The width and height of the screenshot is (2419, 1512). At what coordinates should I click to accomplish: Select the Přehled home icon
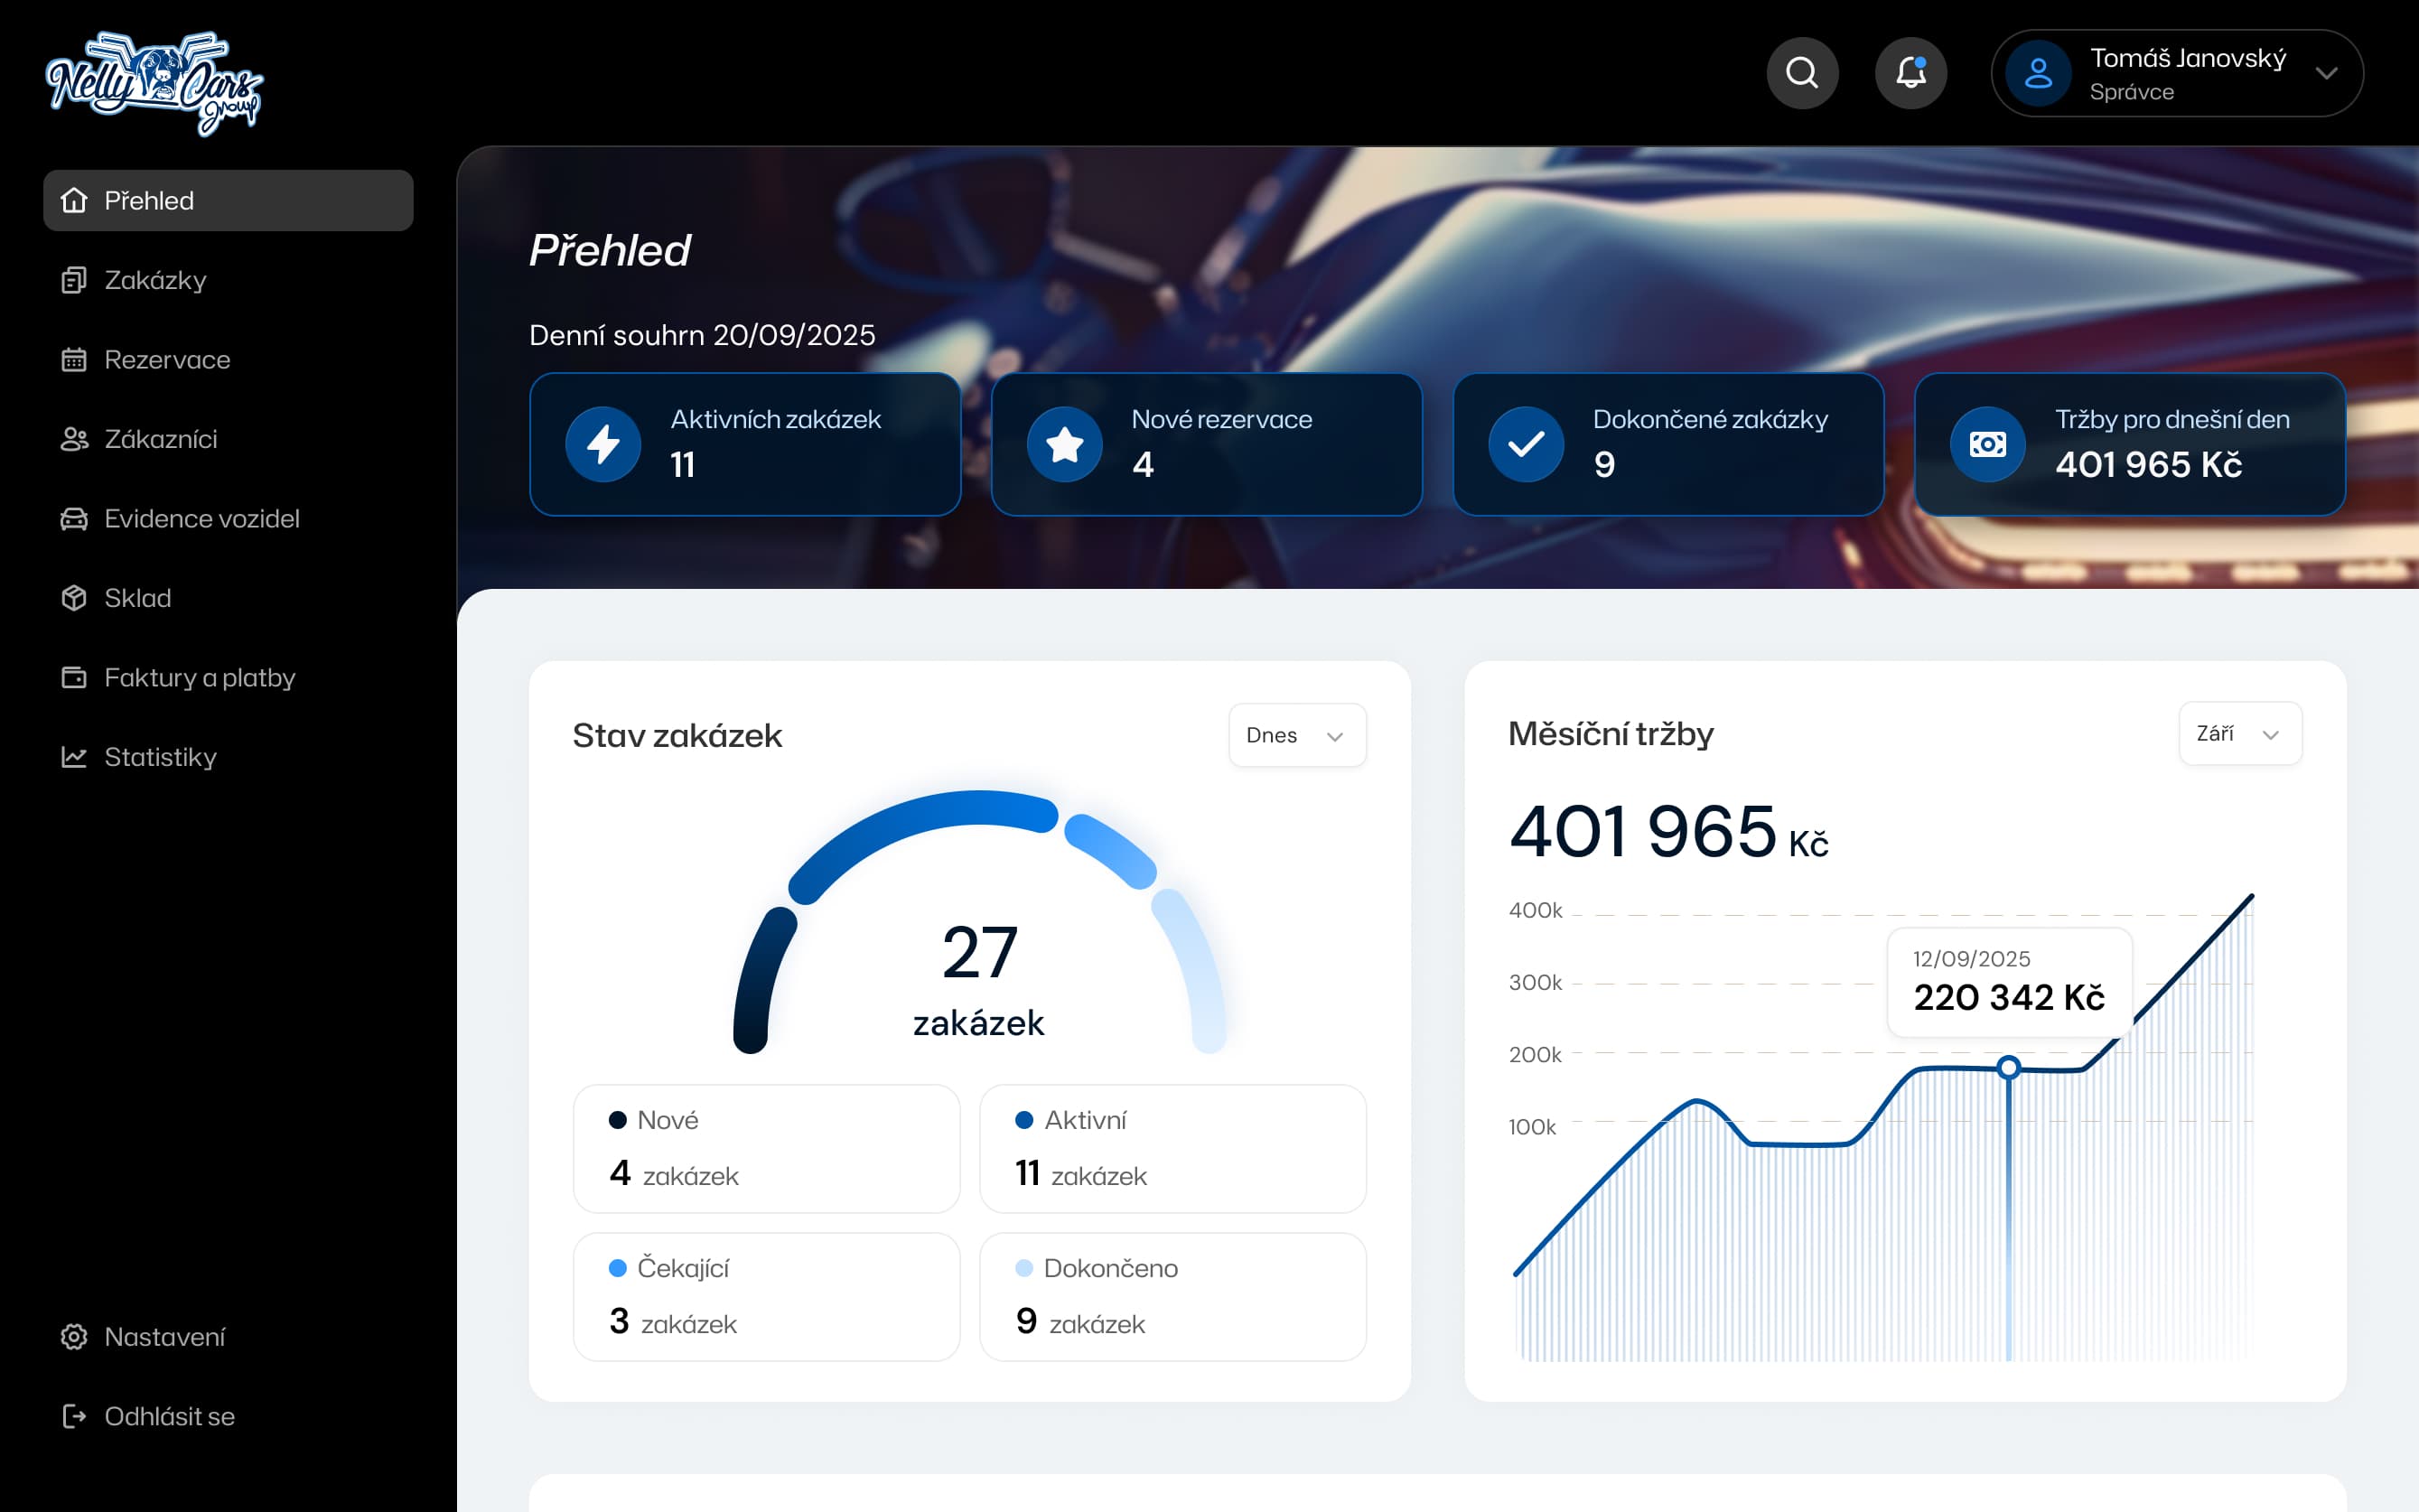click(x=75, y=200)
